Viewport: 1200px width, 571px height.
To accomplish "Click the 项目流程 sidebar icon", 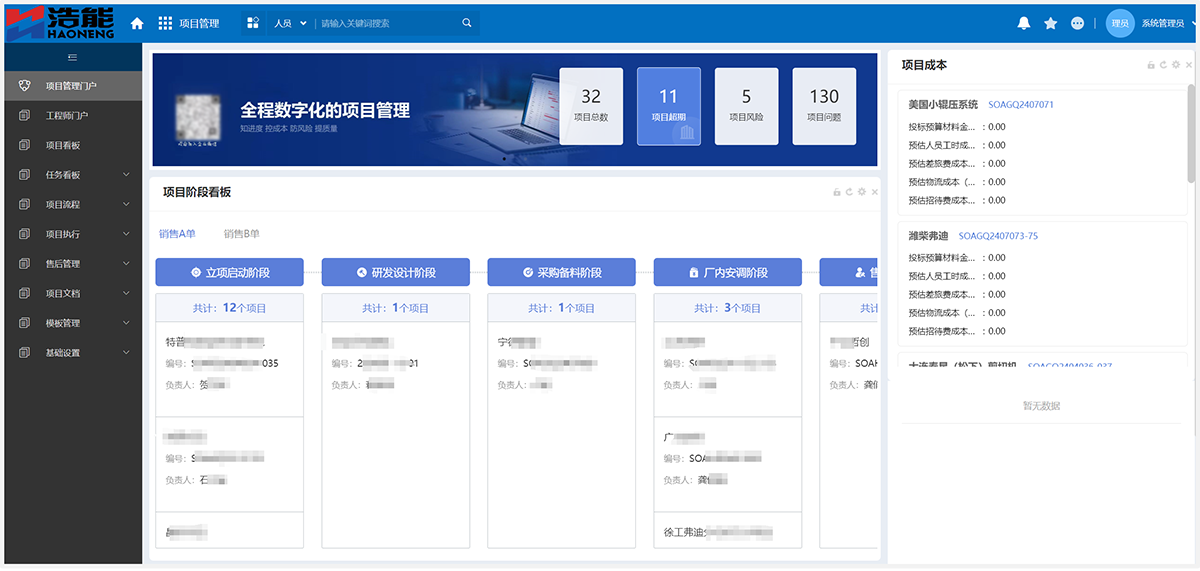I will pos(25,205).
